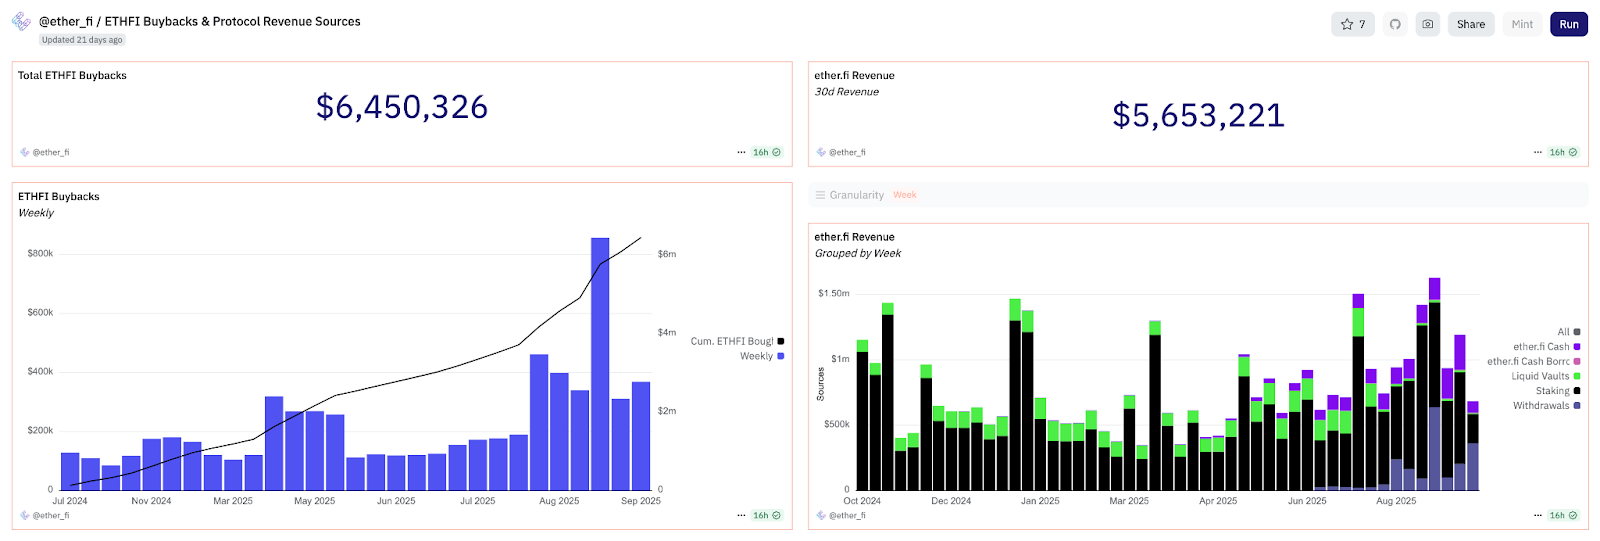Click the 16h freshness badge on weekly buybacks chart
Viewport: 1600px width, 541px height.
[766, 515]
